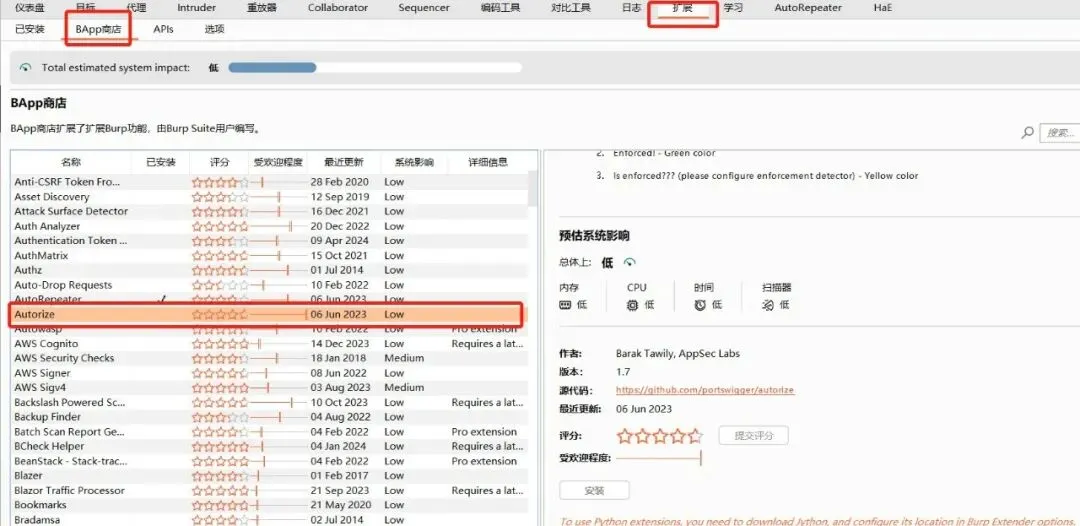Open the github.com/portswigger/autorize link

[x=705, y=390]
